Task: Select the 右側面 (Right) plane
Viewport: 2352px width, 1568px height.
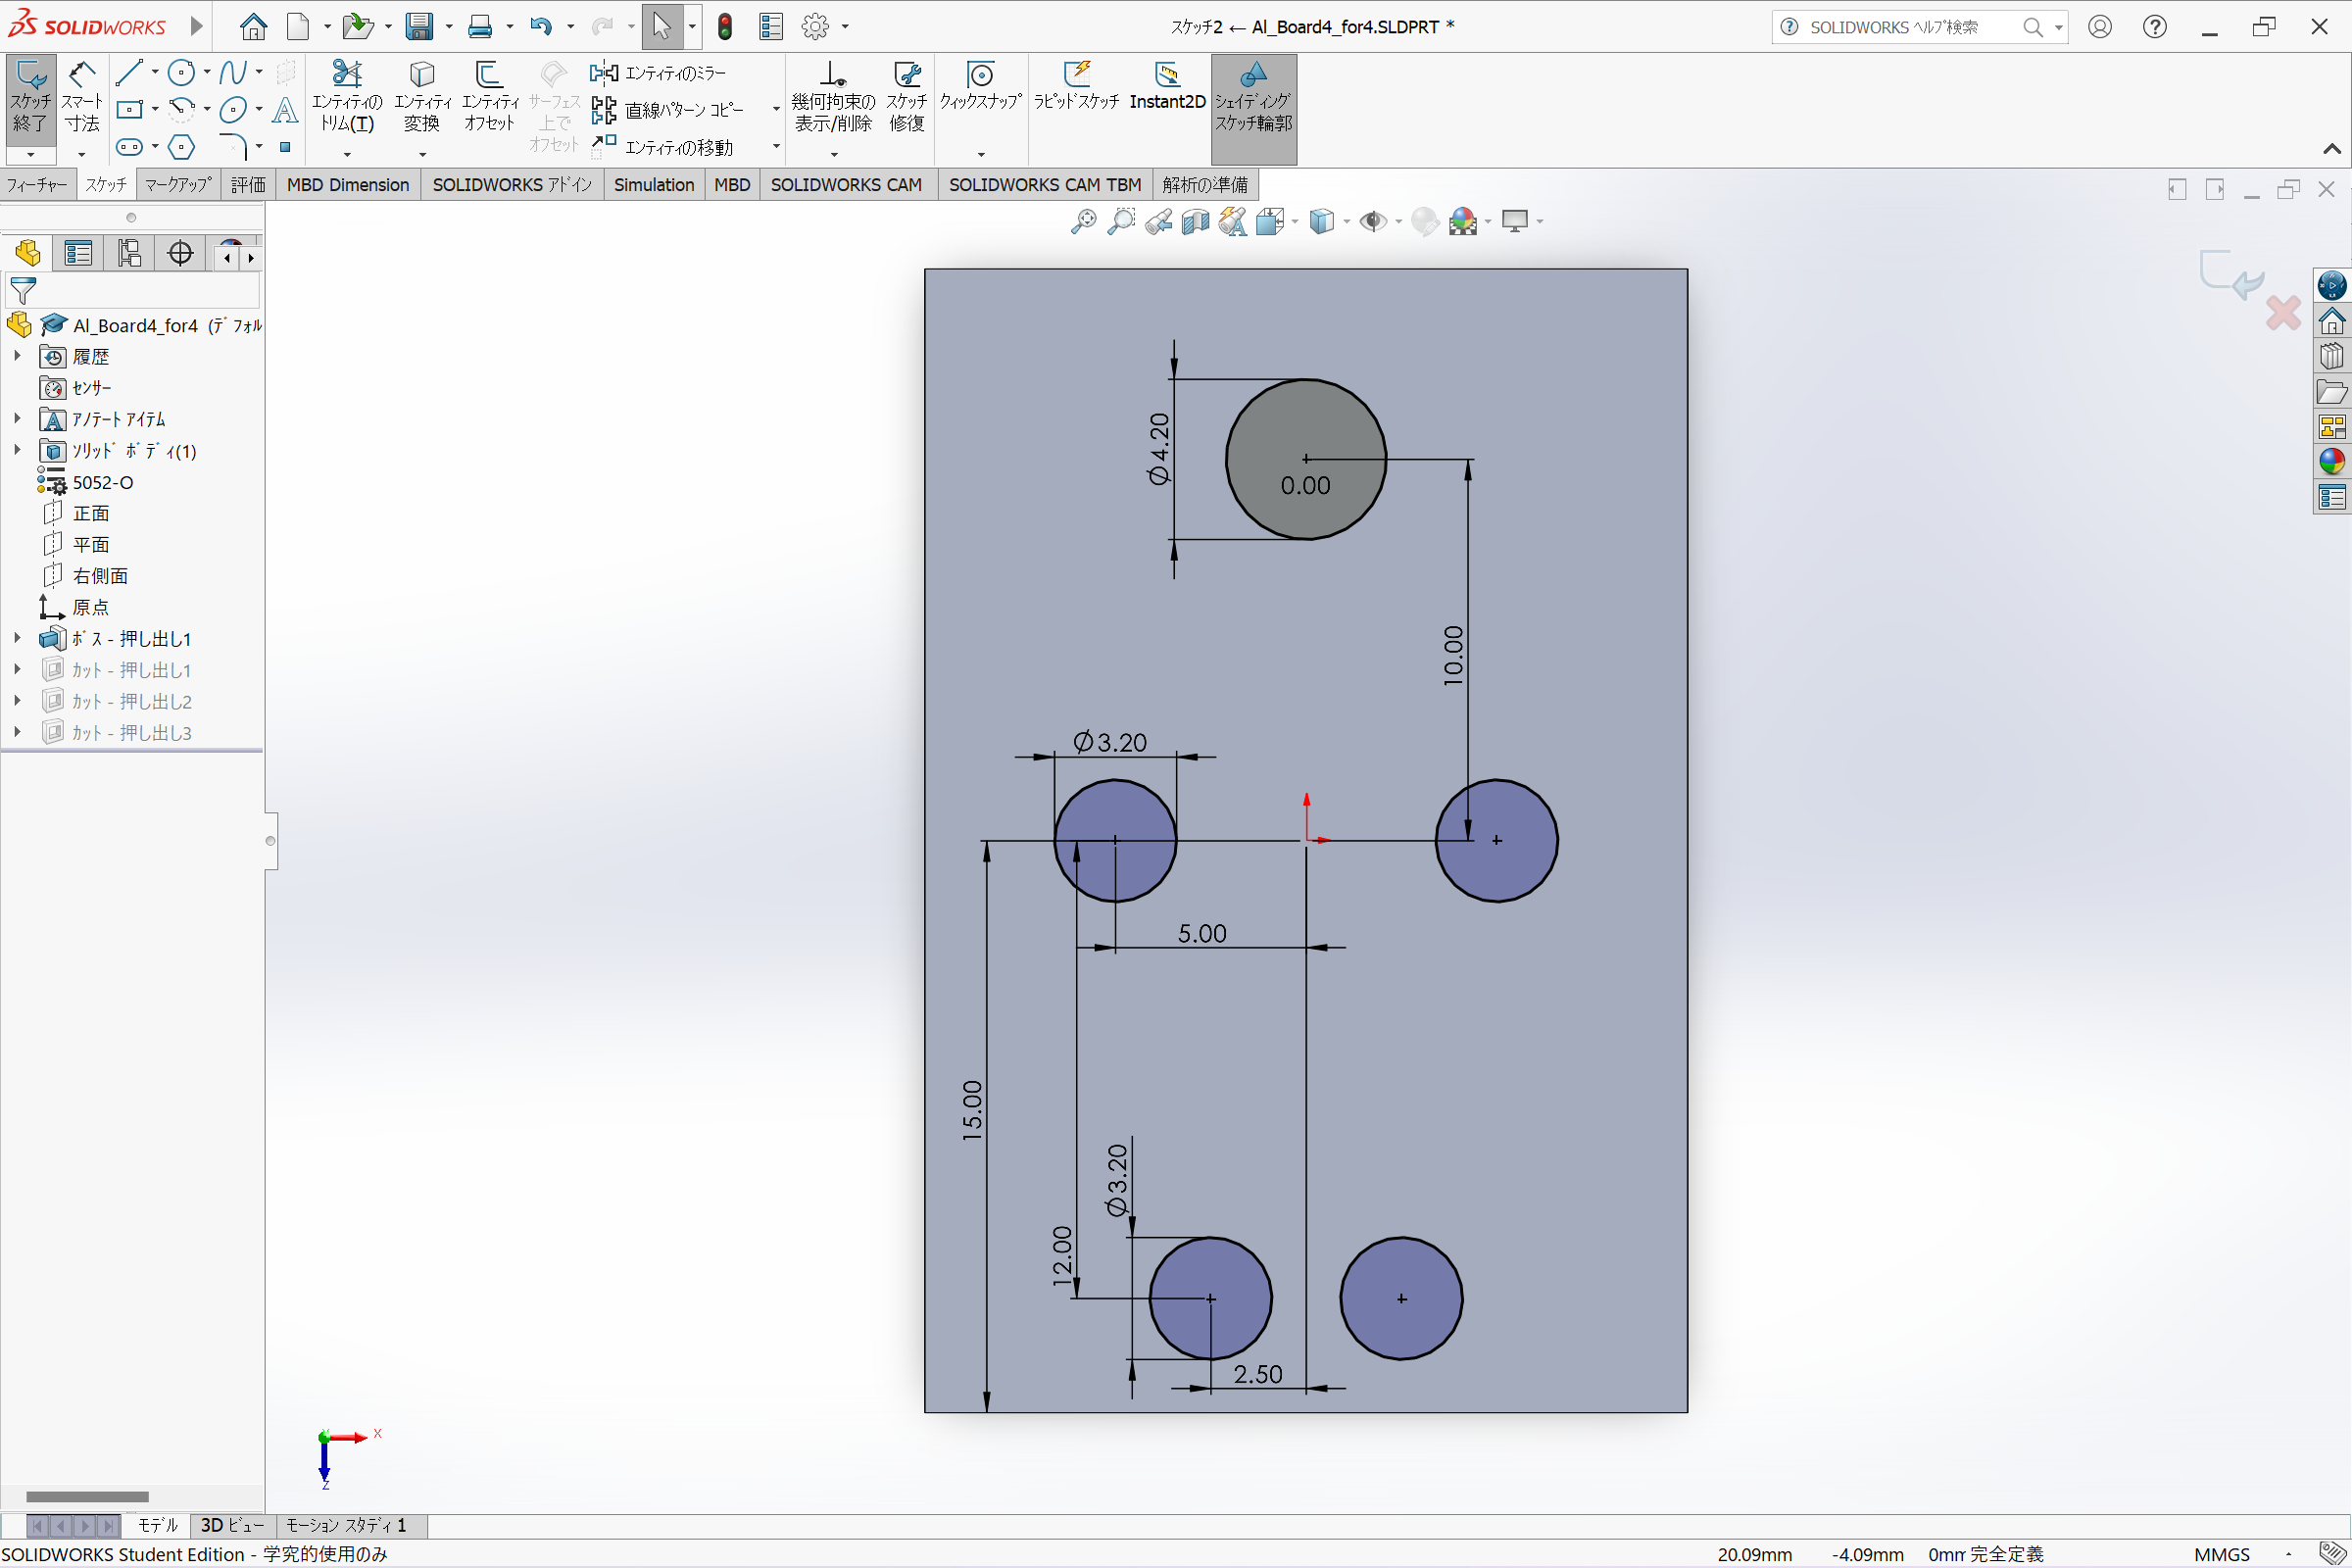Action: click(x=100, y=576)
